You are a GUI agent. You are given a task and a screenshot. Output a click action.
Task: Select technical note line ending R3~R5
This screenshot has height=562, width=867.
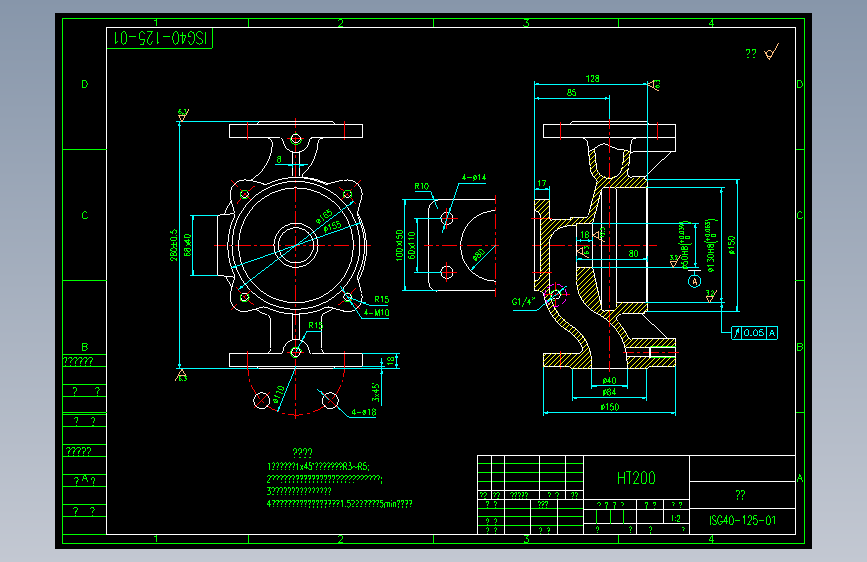pos(318,466)
